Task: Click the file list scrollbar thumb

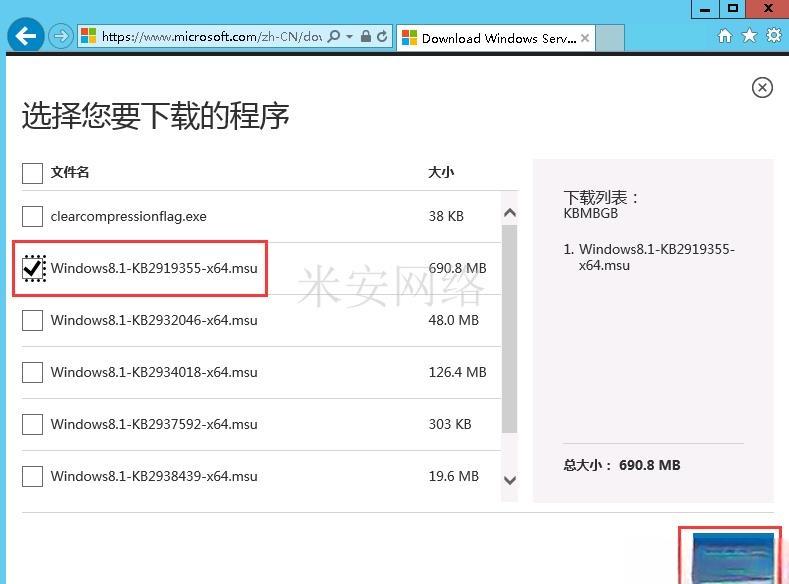Action: coord(510,328)
